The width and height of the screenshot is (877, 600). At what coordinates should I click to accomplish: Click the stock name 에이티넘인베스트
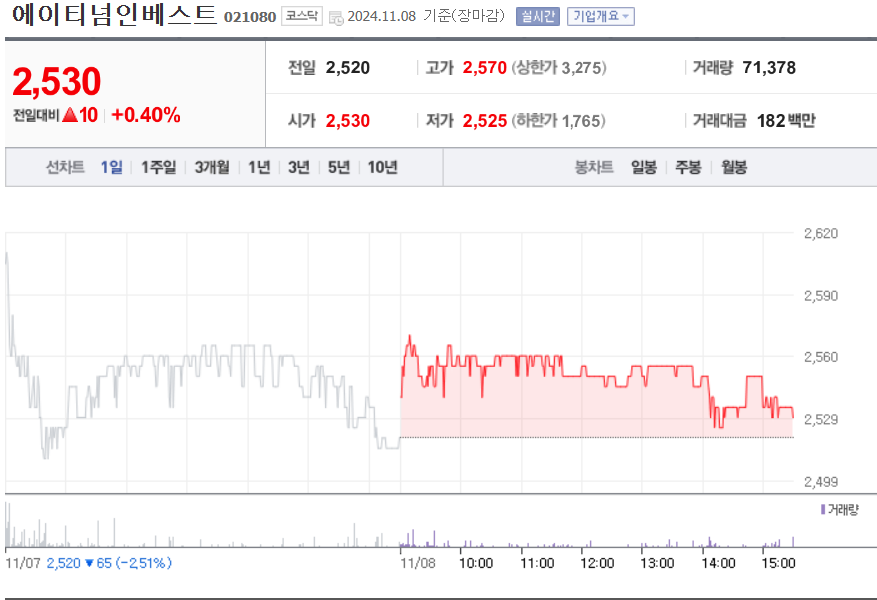(110, 16)
